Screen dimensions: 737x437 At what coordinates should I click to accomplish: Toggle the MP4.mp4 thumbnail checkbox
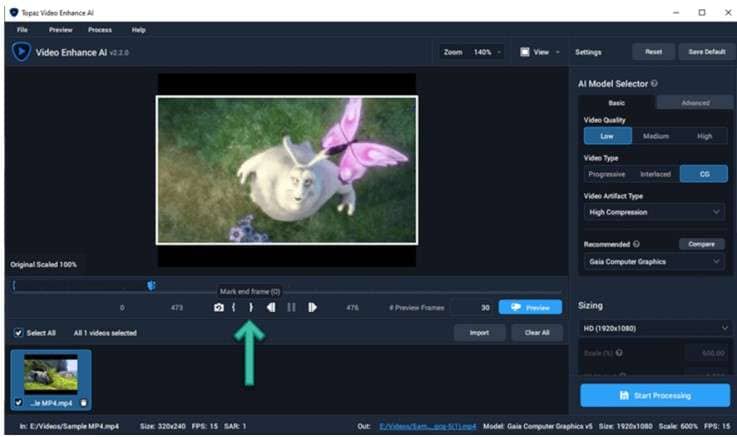coord(18,403)
